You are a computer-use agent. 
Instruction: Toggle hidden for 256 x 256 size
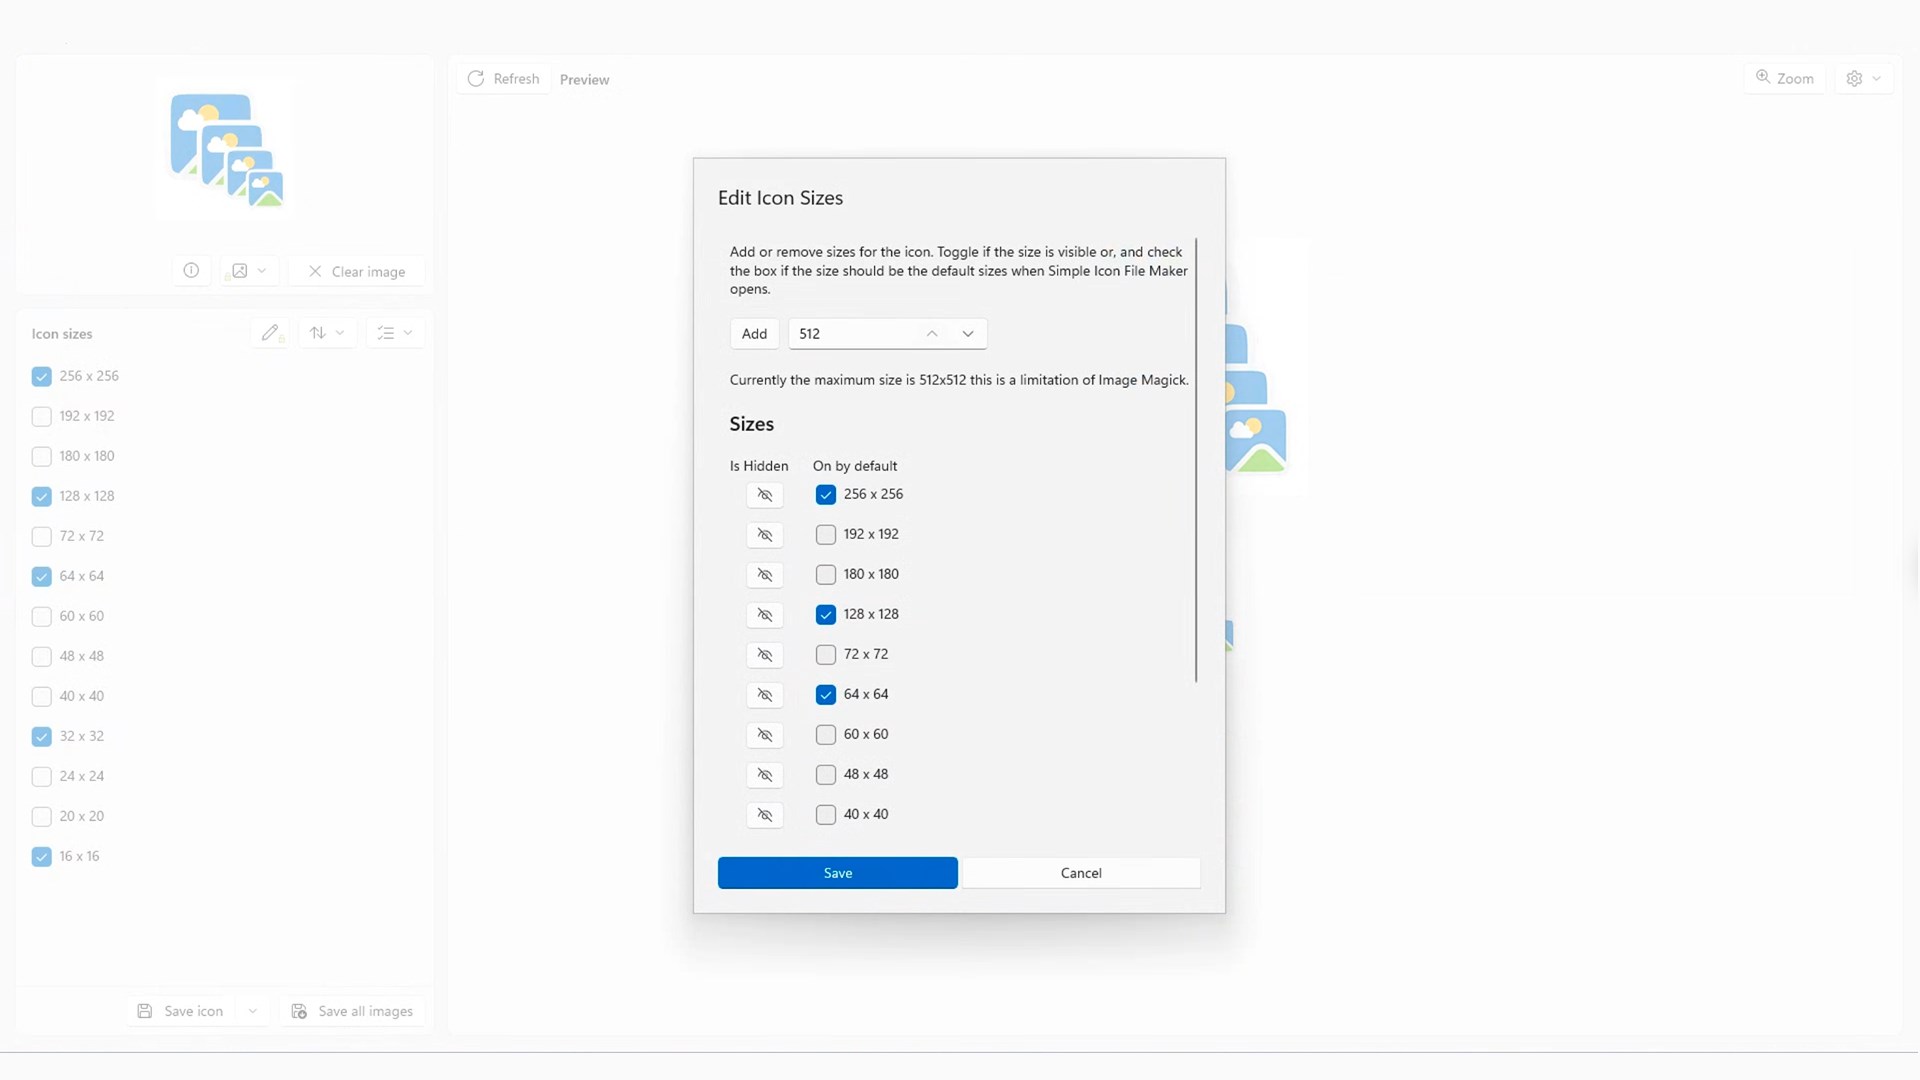[x=765, y=495]
